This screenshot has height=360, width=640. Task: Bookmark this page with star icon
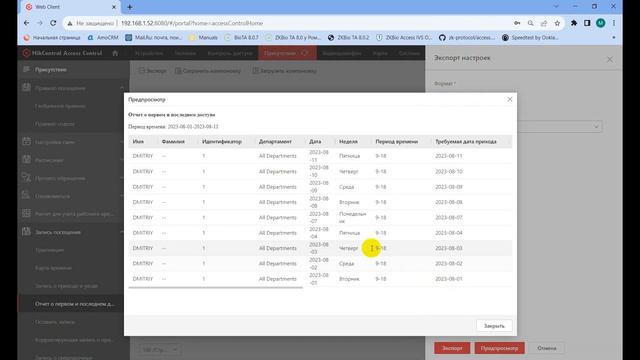click(x=557, y=23)
